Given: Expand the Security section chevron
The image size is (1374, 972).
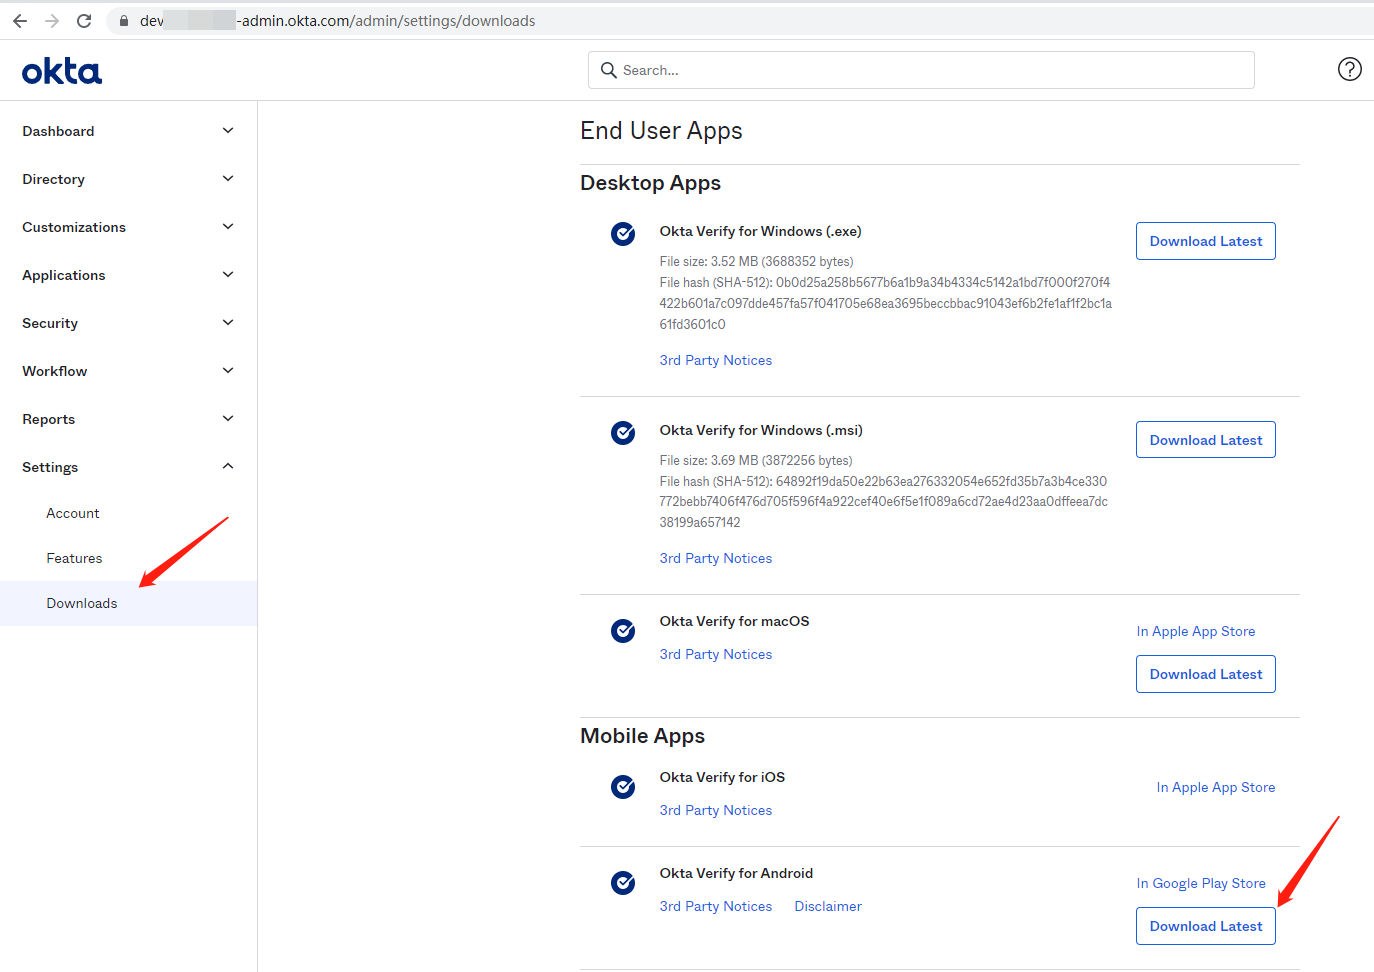Looking at the screenshot, I should [x=228, y=323].
